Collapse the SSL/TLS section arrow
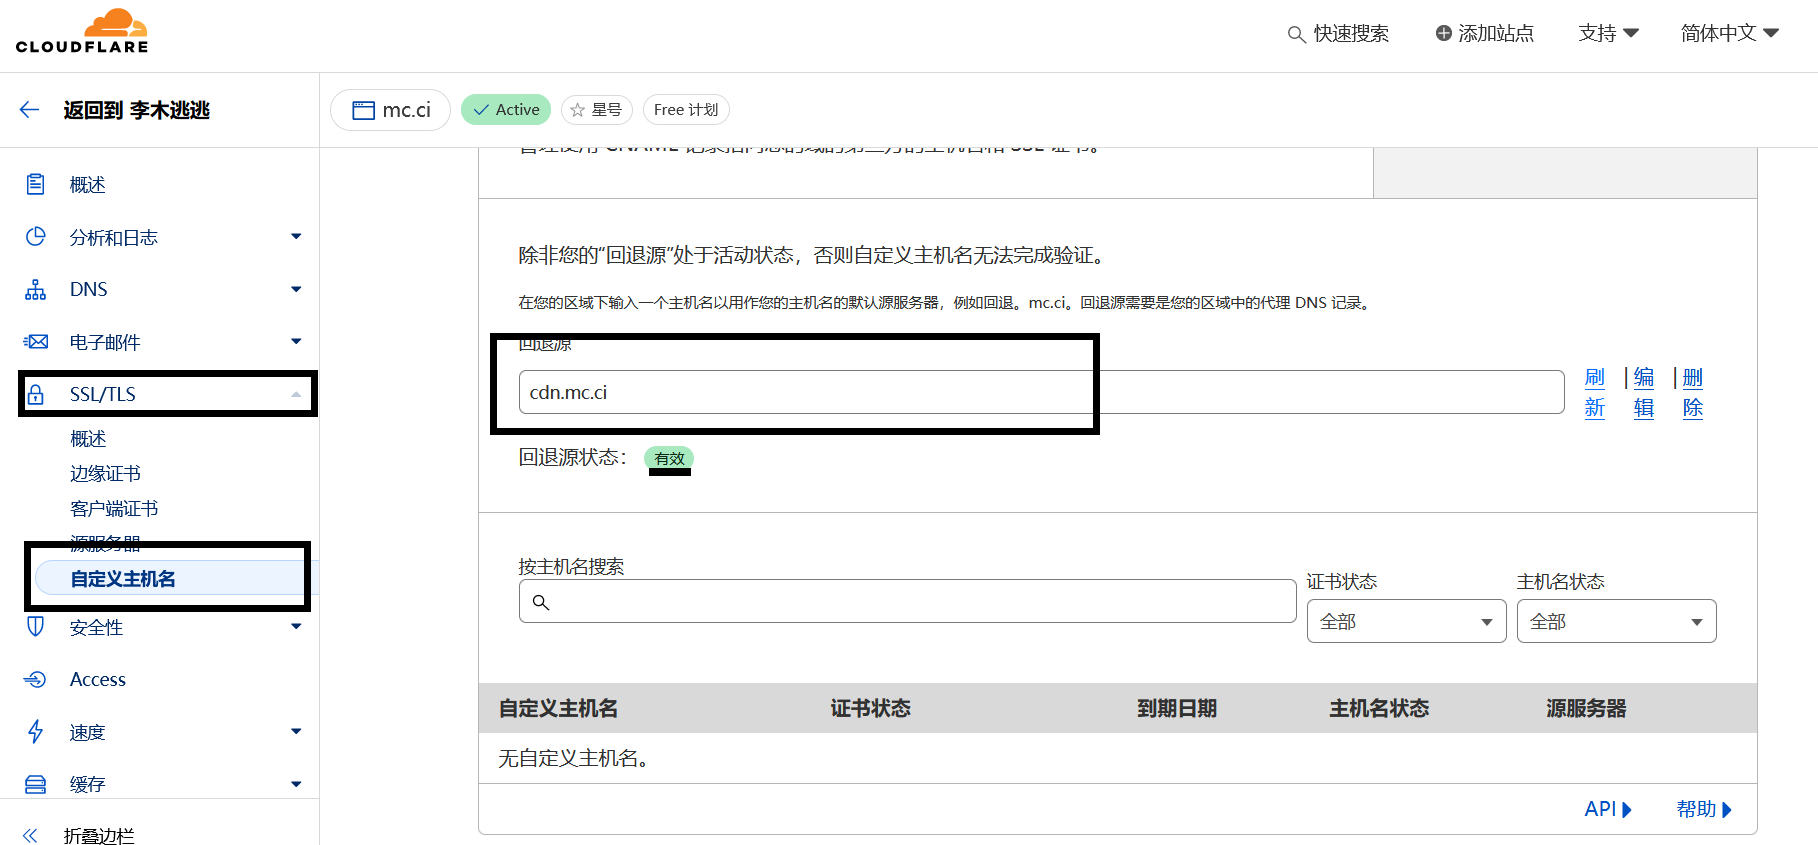Screen dimensions: 1818x845 [296, 394]
